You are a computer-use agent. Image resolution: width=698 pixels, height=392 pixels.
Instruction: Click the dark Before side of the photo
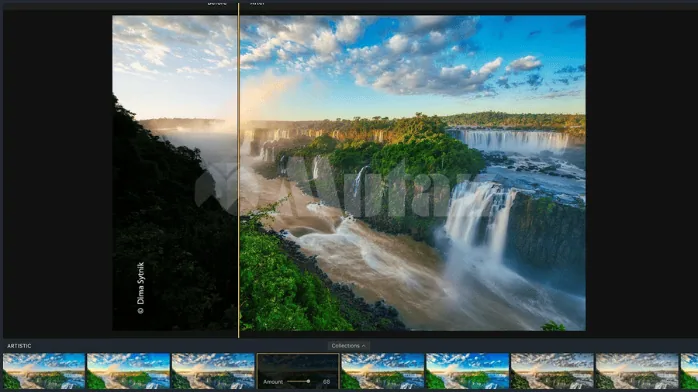[174, 173]
